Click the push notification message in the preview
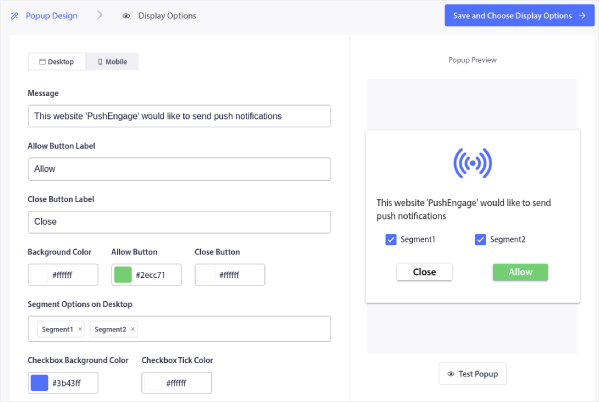Image resolution: width=599 pixels, height=402 pixels. click(x=463, y=209)
